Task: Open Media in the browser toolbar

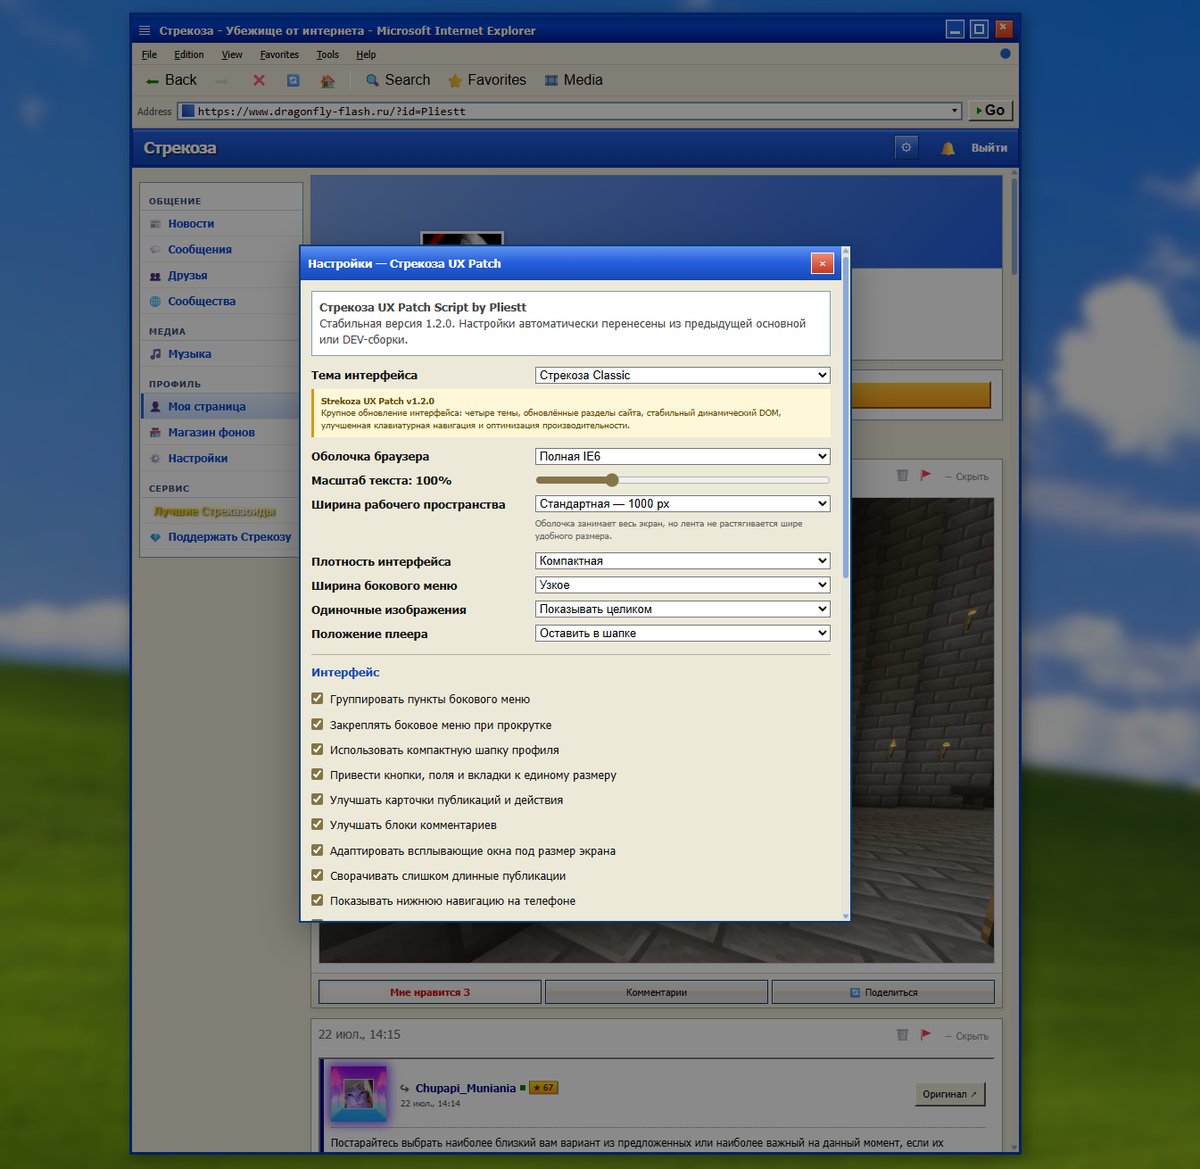Action: 573,80
